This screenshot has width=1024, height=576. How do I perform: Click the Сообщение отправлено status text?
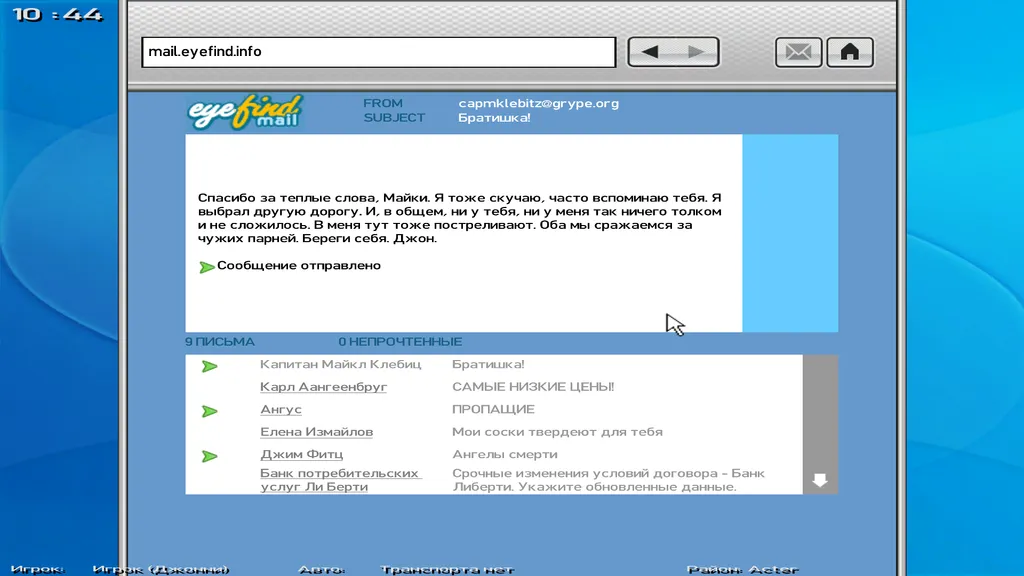298,266
